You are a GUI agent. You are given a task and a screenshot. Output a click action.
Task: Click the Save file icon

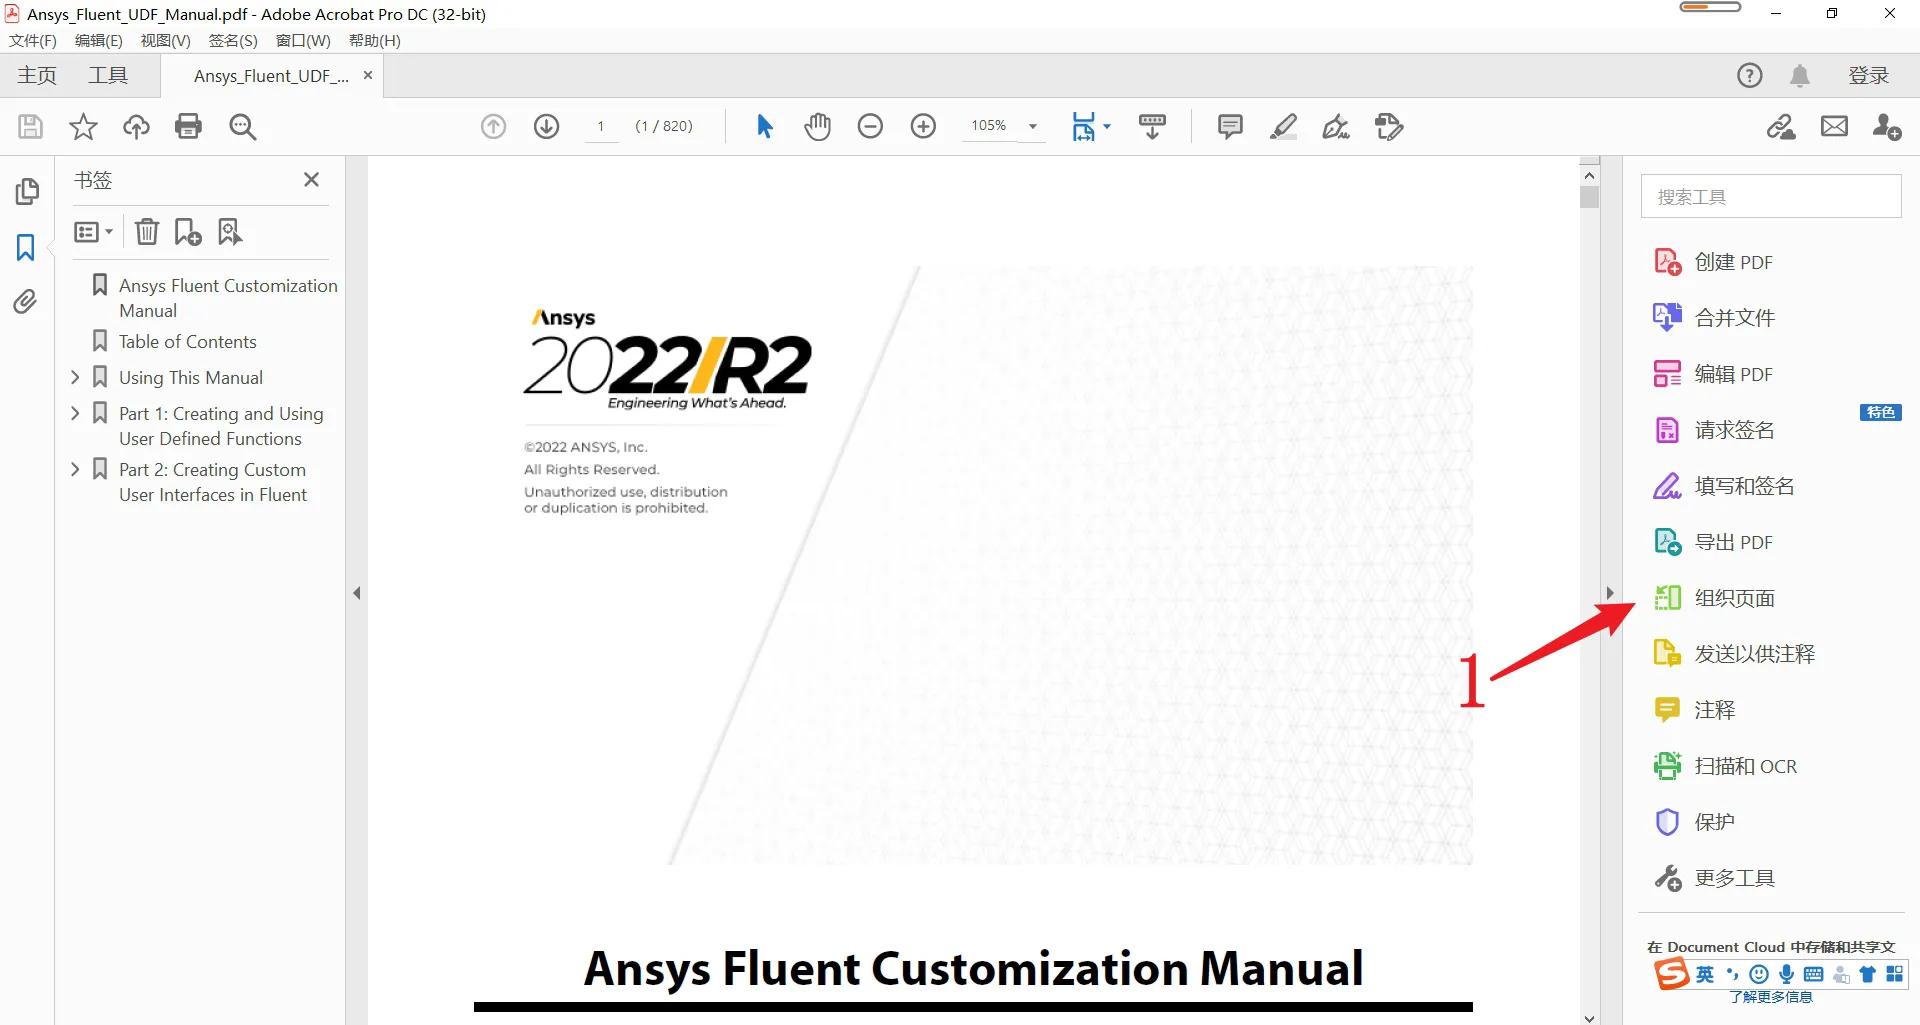click(30, 126)
